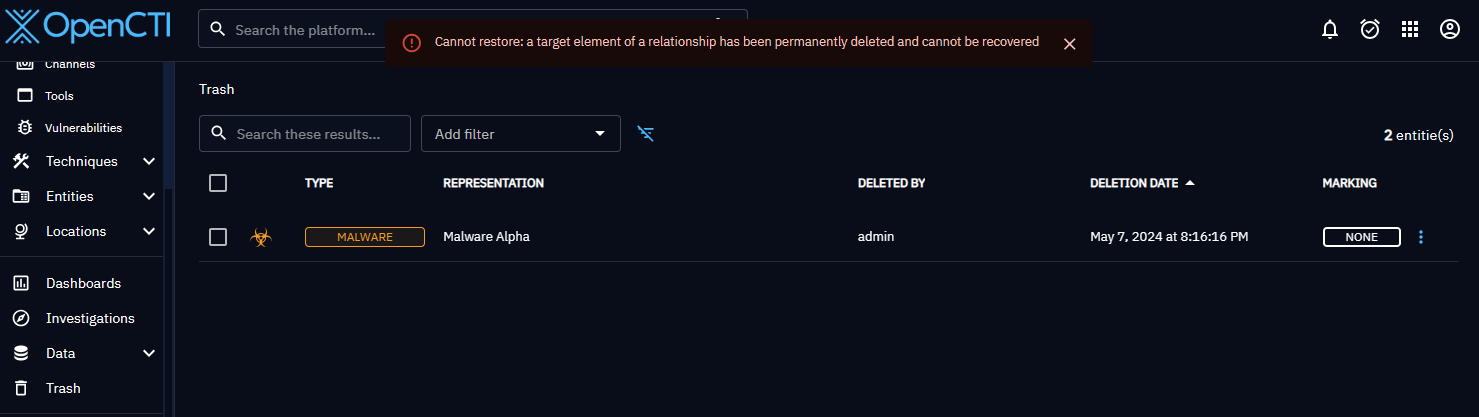Viewport: 1479px width, 417px height.
Task: Expand the Entities menu section
Action: click(x=148, y=196)
